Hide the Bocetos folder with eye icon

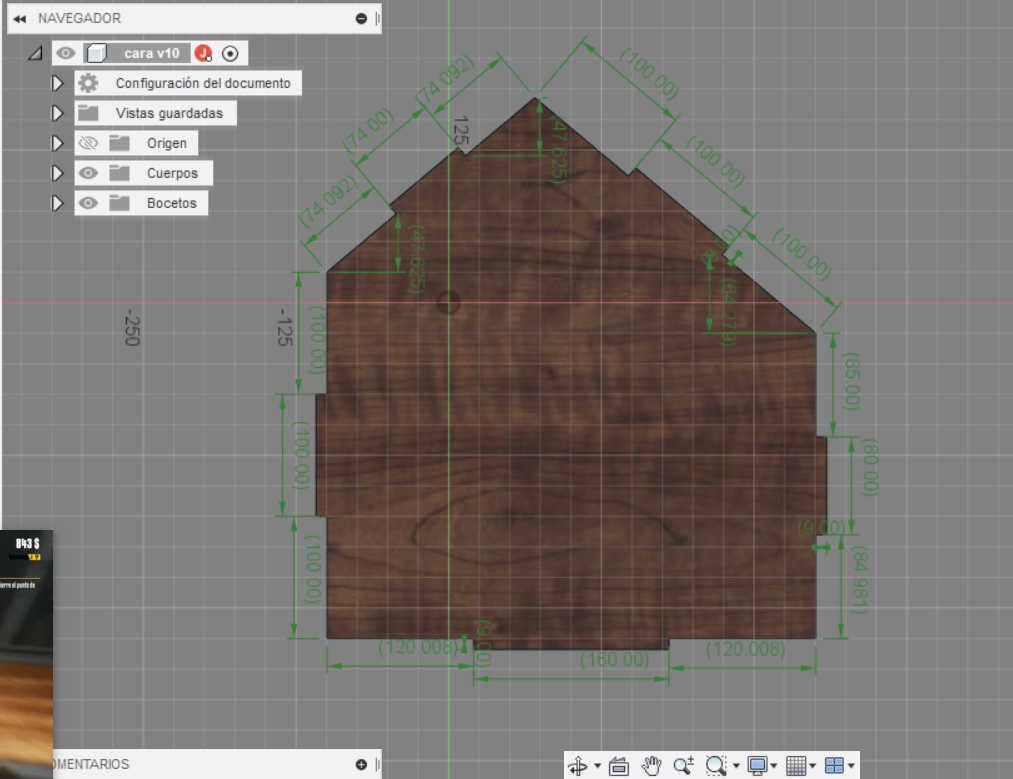click(88, 203)
